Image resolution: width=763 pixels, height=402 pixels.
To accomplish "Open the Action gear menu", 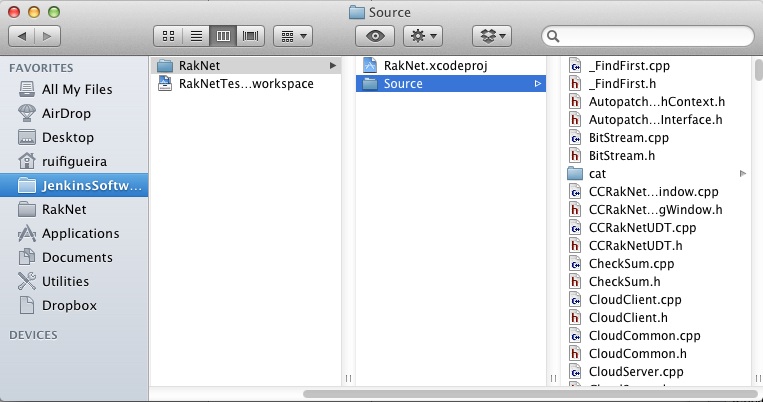I will [x=422, y=35].
